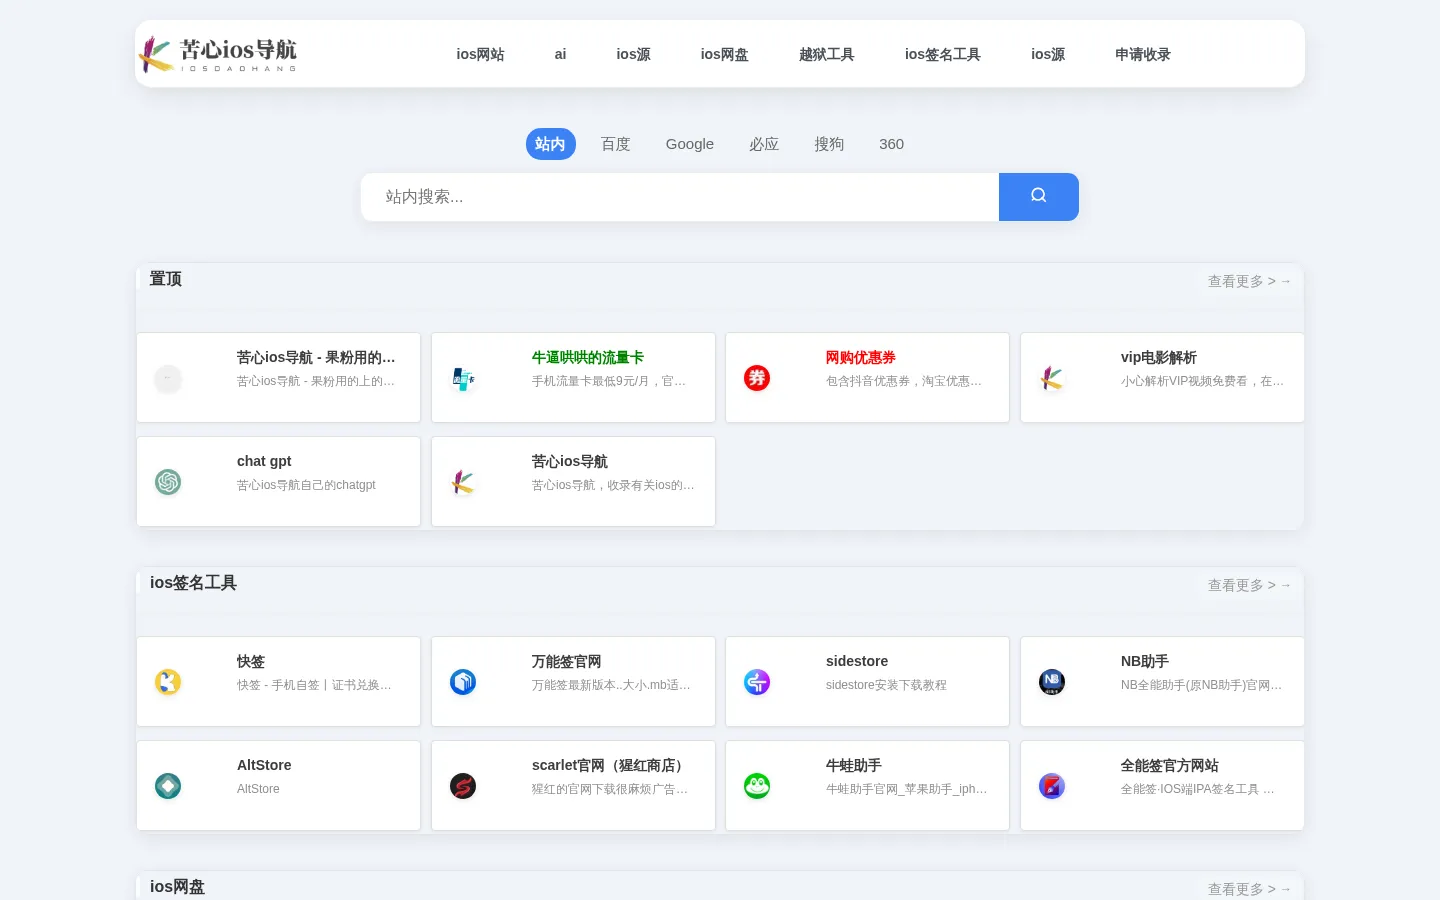Click 查看更多 in the 置顶 section
Image resolution: width=1440 pixels, height=900 pixels.
tap(1249, 281)
